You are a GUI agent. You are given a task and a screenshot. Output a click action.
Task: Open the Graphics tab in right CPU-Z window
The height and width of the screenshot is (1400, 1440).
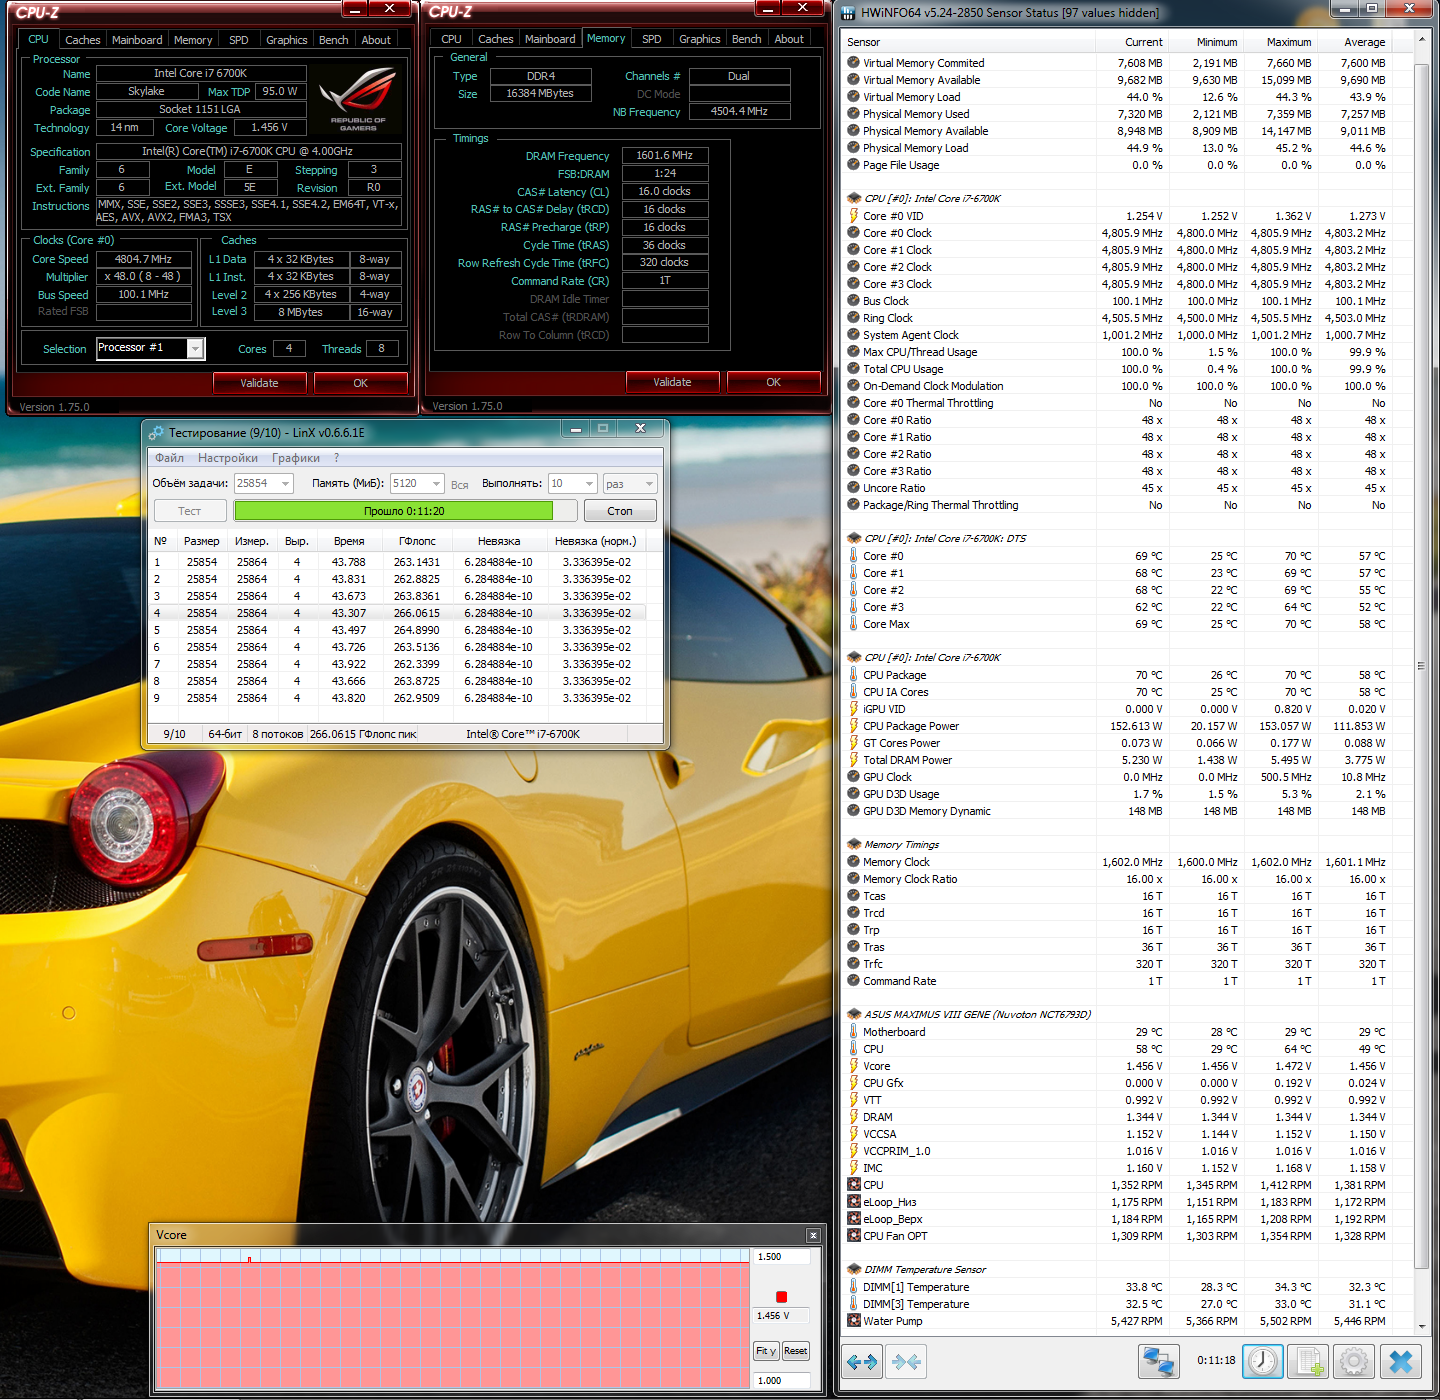click(700, 39)
